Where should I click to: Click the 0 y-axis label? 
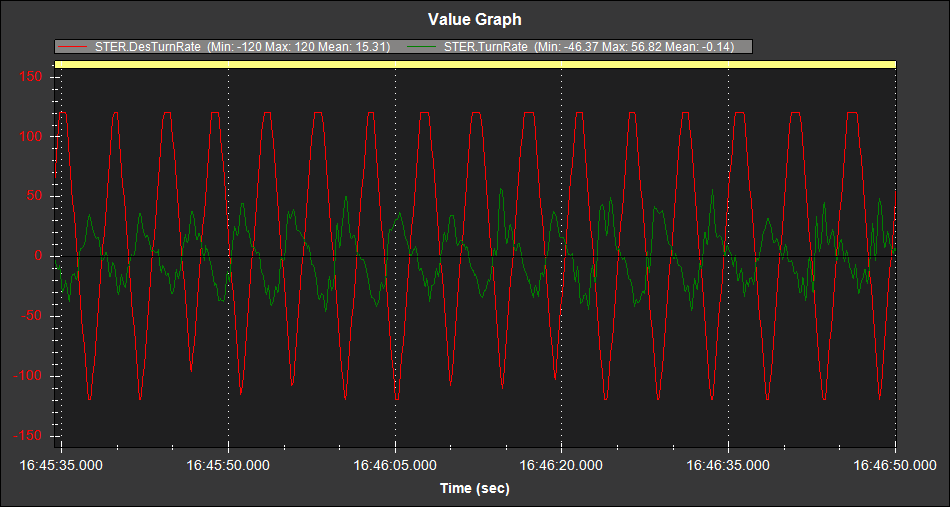(37, 256)
